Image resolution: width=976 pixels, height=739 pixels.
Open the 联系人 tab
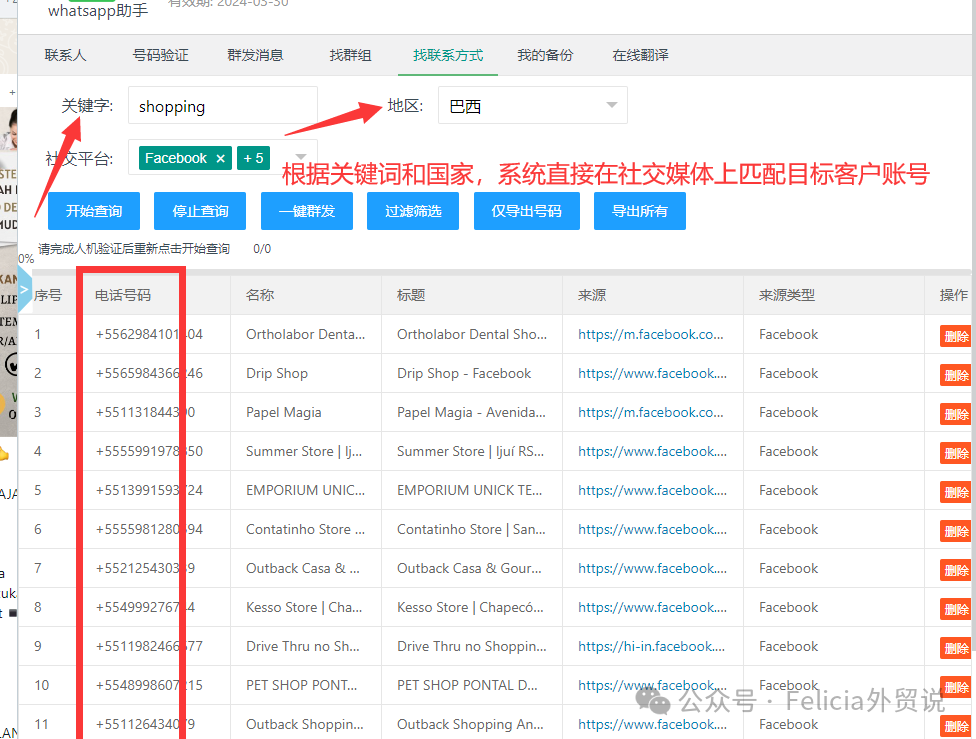pyautogui.click(x=65, y=55)
